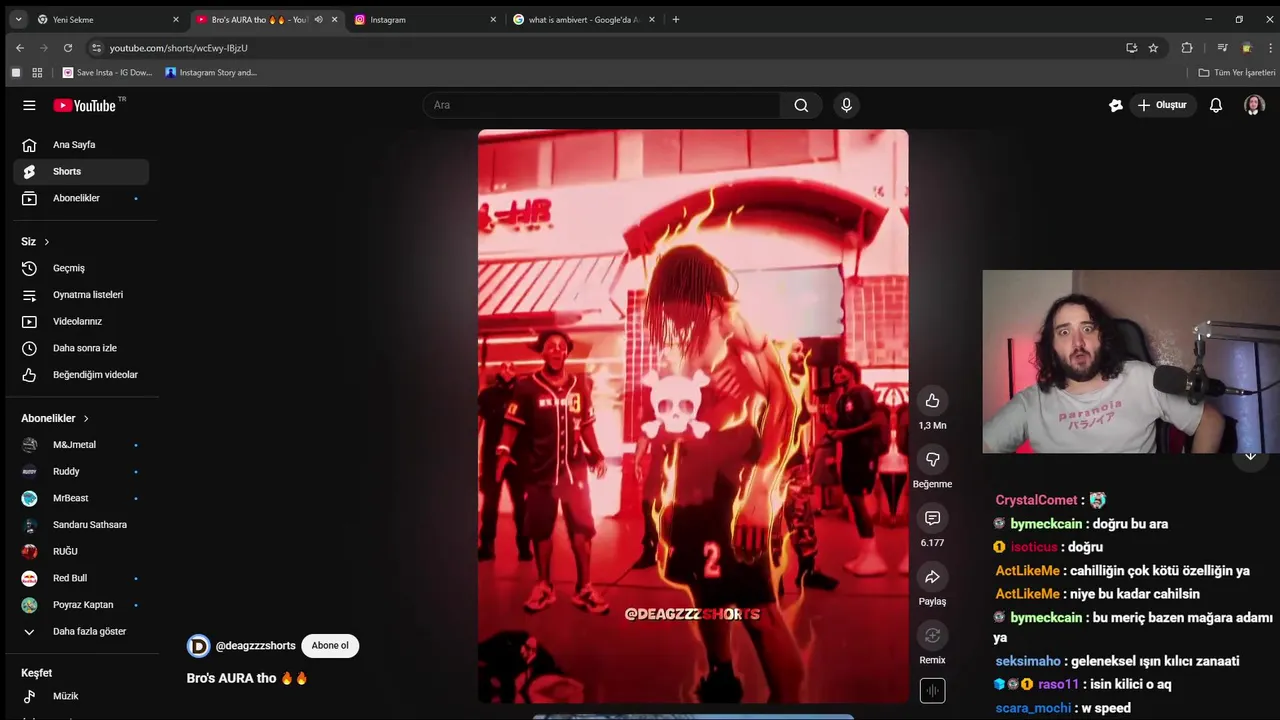Open the browser profile icon
Screen dimensions: 1280x720
[x=1246, y=47]
